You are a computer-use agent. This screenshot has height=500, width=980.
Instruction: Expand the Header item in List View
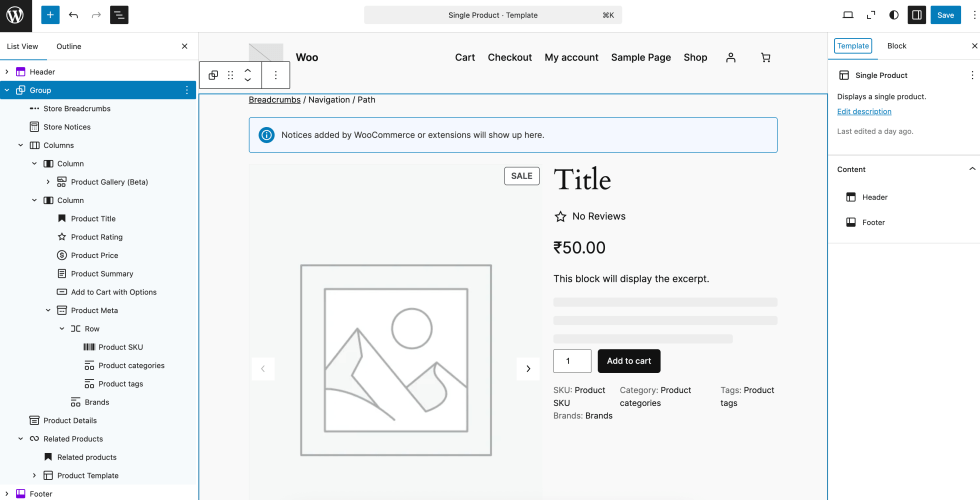7,72
